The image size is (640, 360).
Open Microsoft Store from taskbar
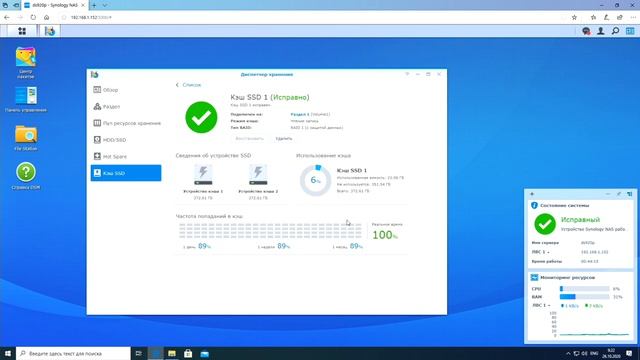pyautogui.click(x=188, y=353)
